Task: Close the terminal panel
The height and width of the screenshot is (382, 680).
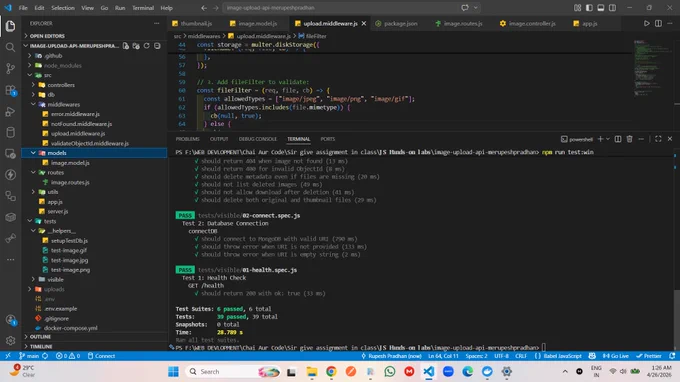Action: tap(670, 139)
